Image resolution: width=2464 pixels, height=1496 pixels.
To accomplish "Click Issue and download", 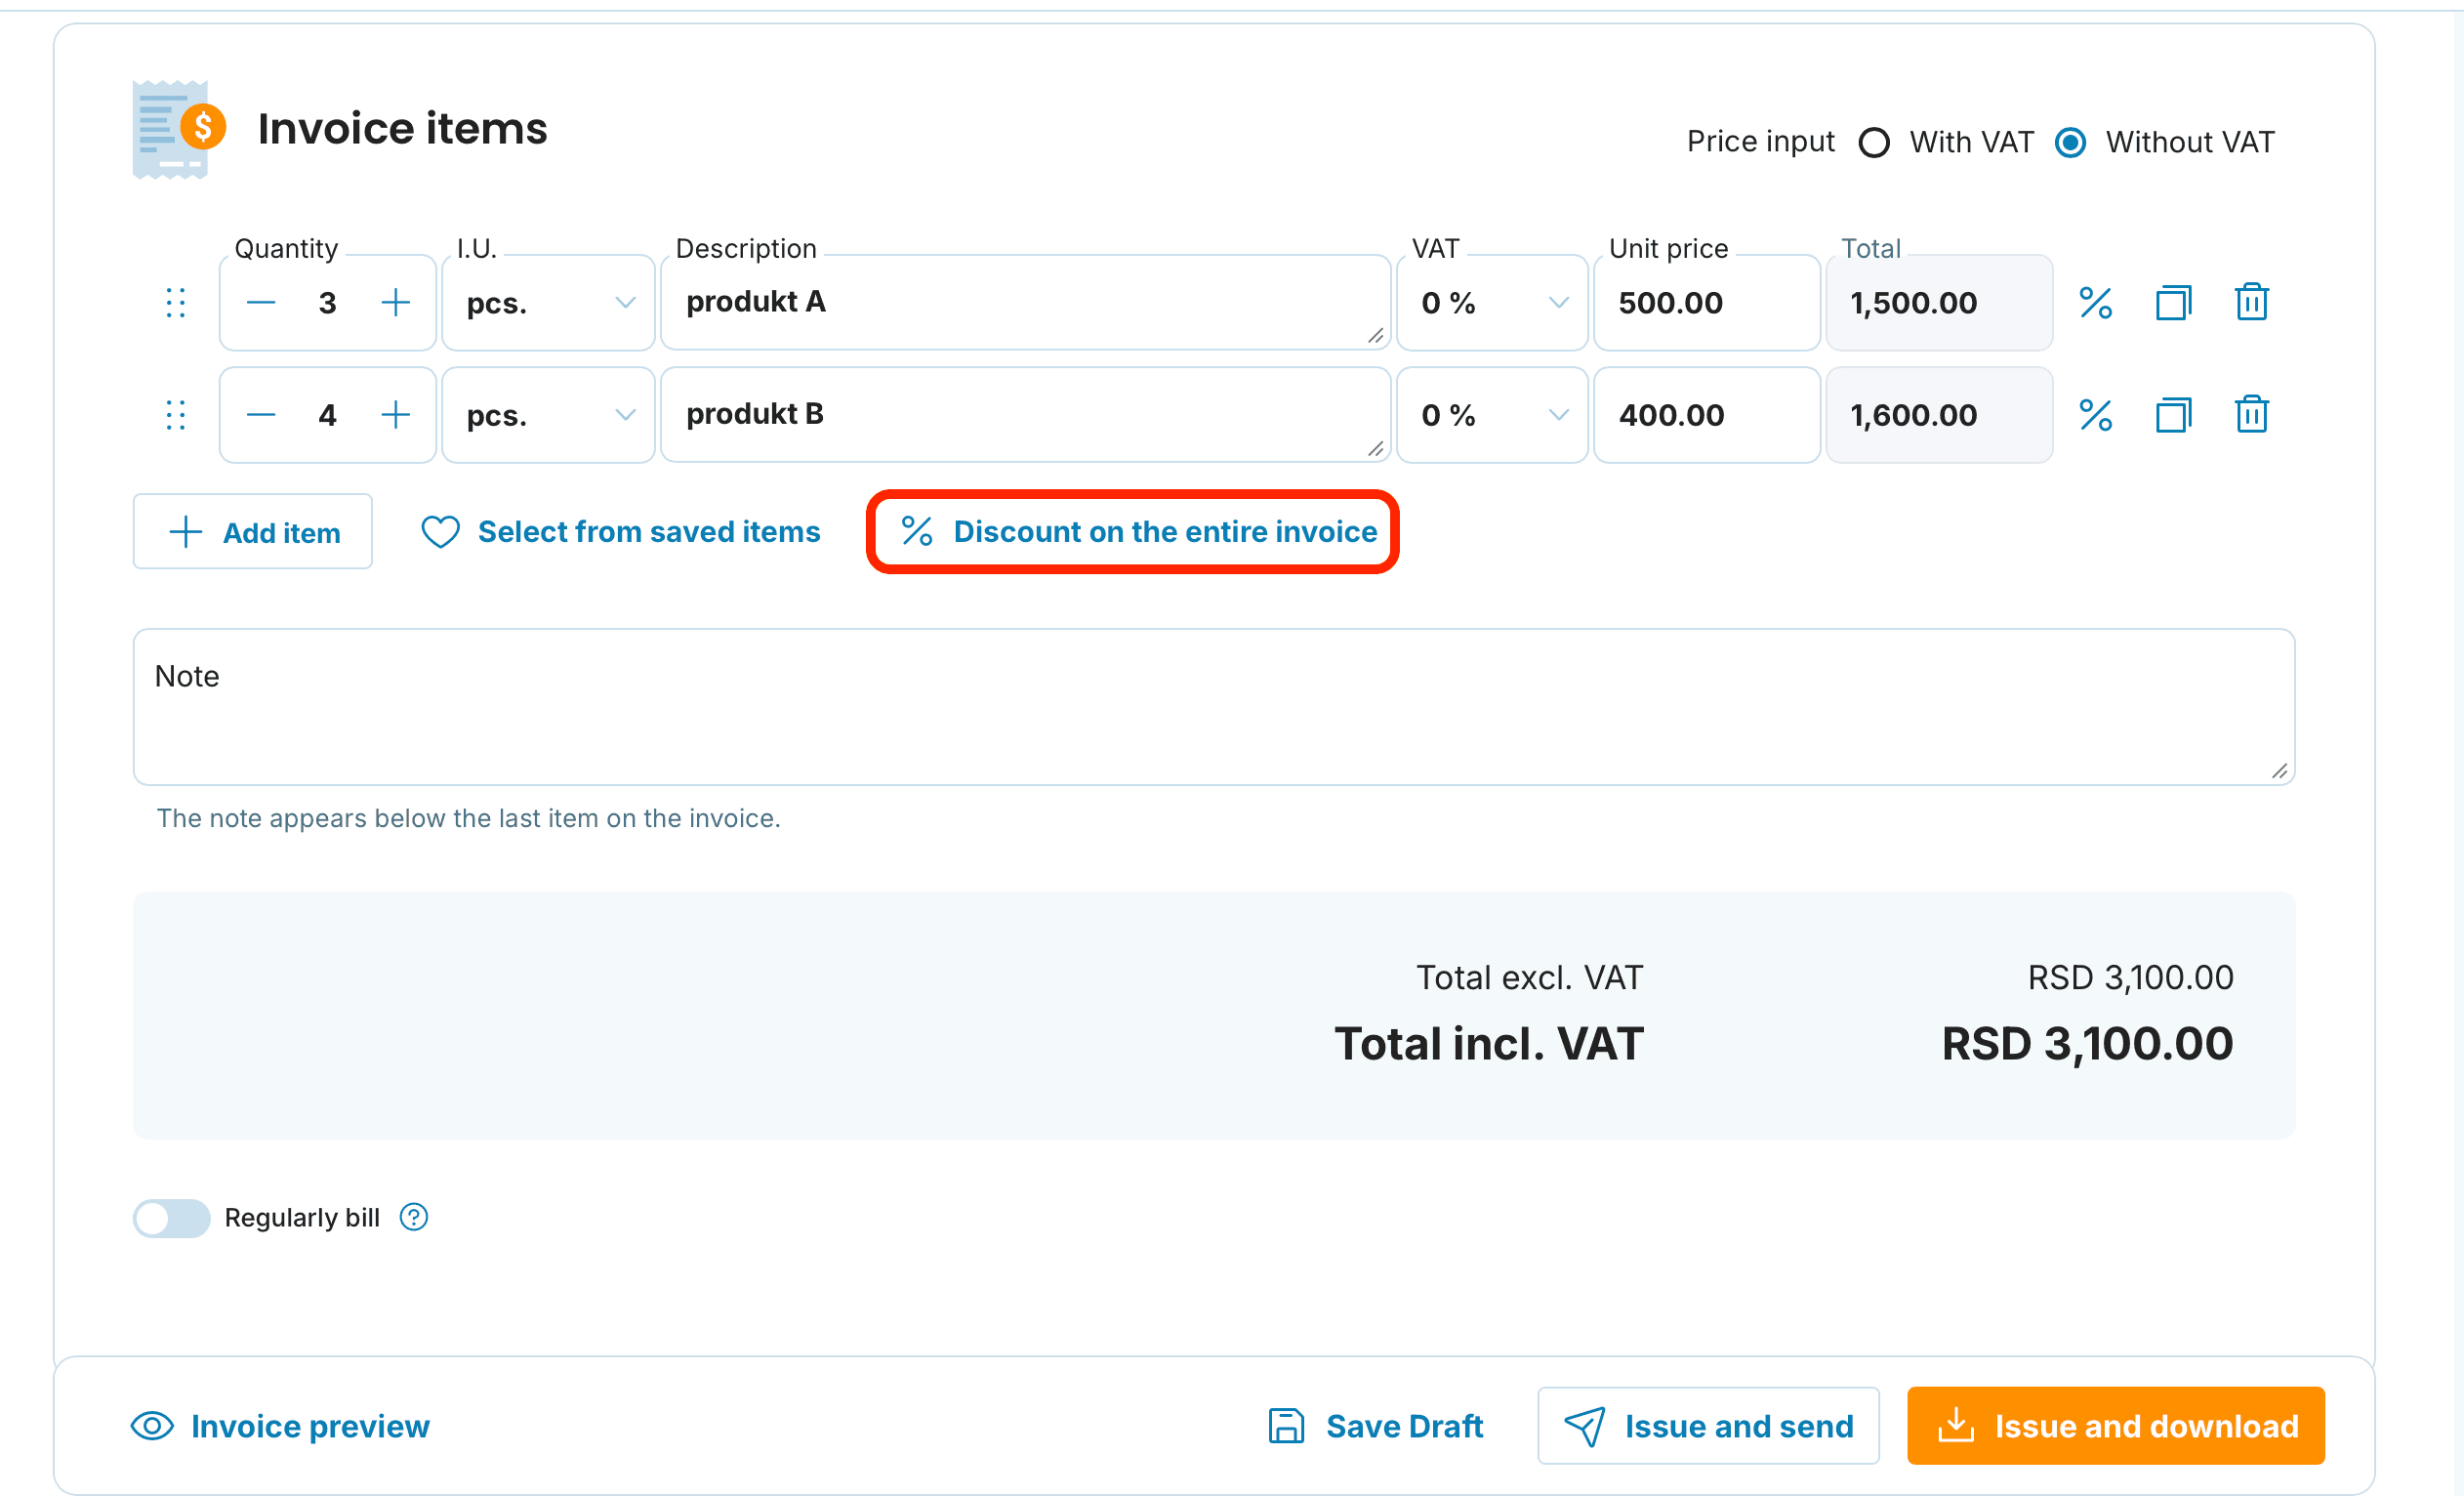I will [2116, 1426].
